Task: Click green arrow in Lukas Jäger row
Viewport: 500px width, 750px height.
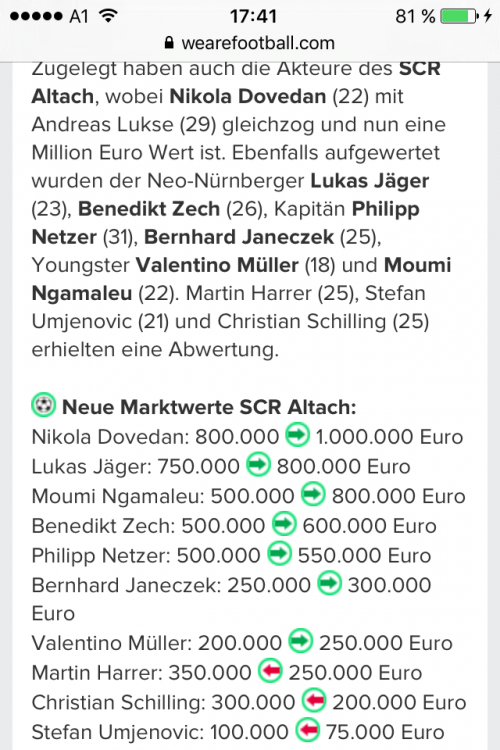Action: click(258, 464)
